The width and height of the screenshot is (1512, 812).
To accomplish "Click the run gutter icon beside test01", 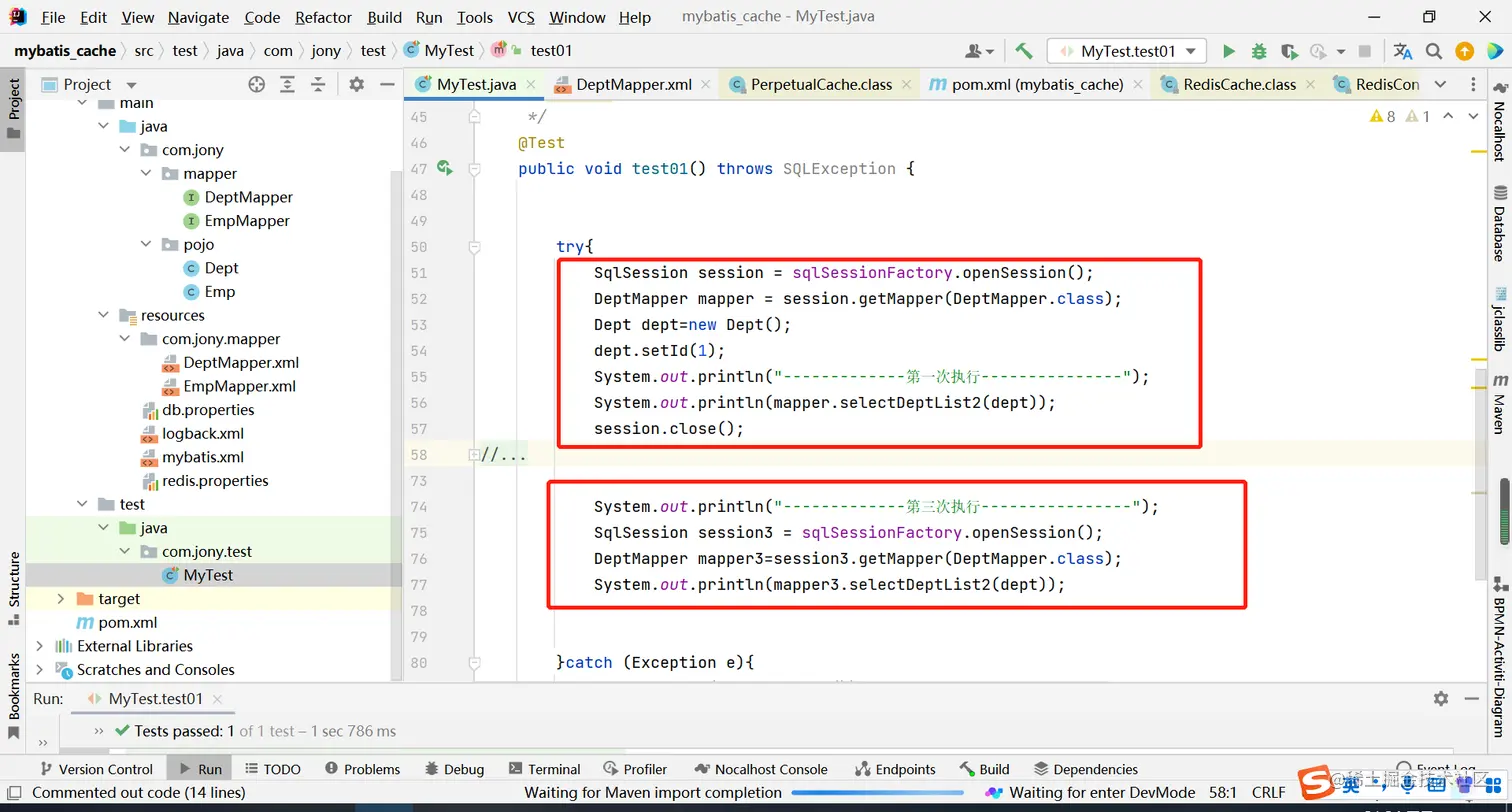I will pyautogui.click(x=444, y=169).
